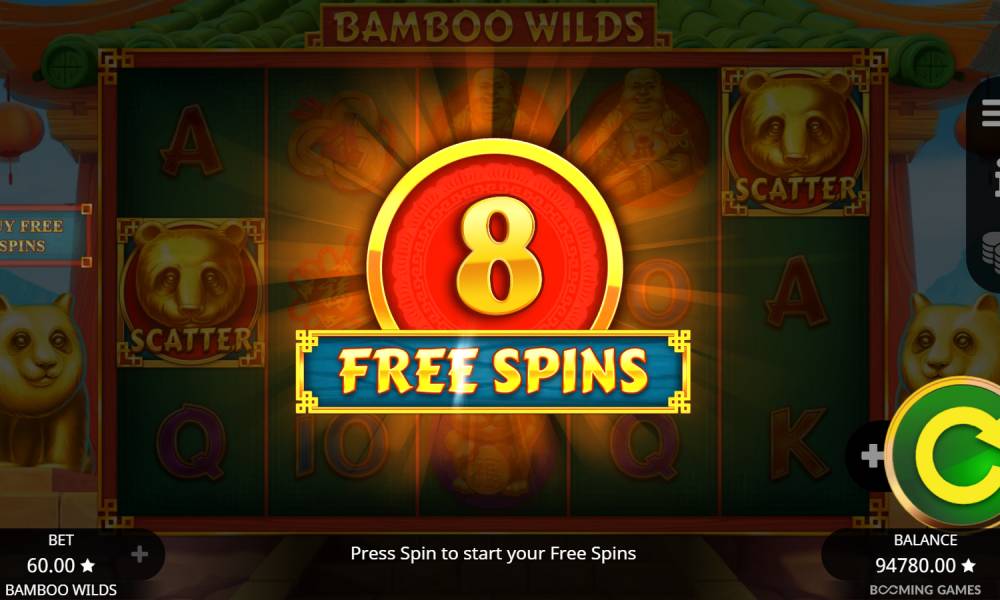This screenshot has height=600, width=1000.
Task: Click the Bamboo Wilds title sign
Action: click(x=489, y=26)
